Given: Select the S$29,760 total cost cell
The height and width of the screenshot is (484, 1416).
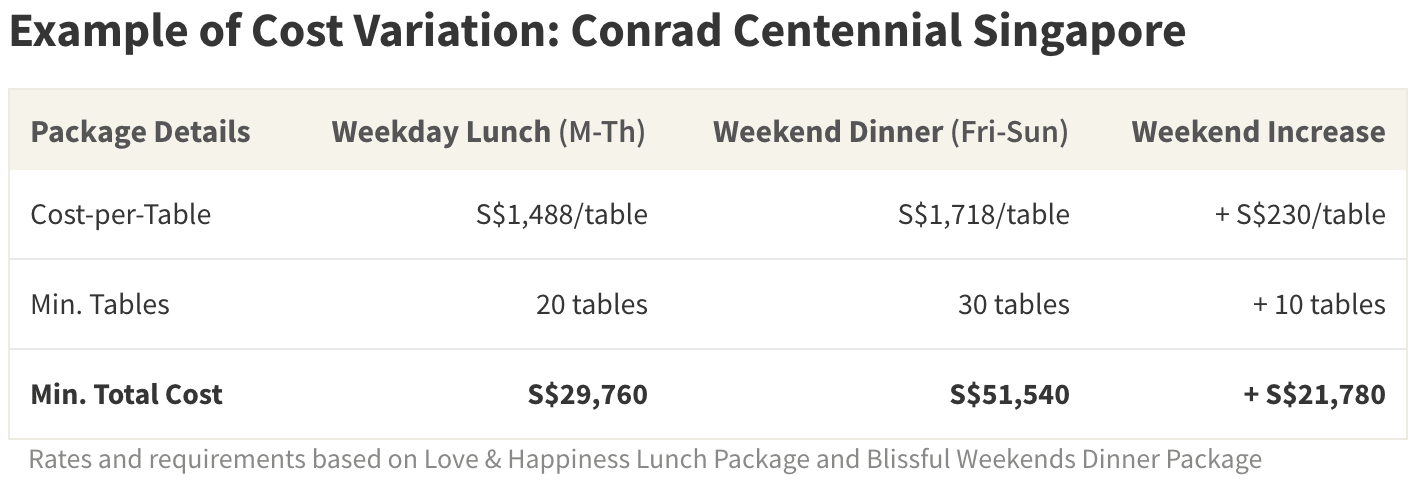Looking at the screenshot, I should (588, 394).
